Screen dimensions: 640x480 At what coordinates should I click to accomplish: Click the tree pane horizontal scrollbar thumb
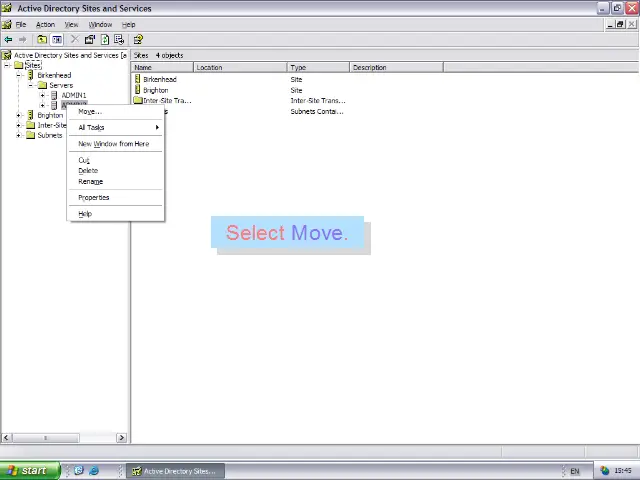pyautogui.click(x=45, y=438)
